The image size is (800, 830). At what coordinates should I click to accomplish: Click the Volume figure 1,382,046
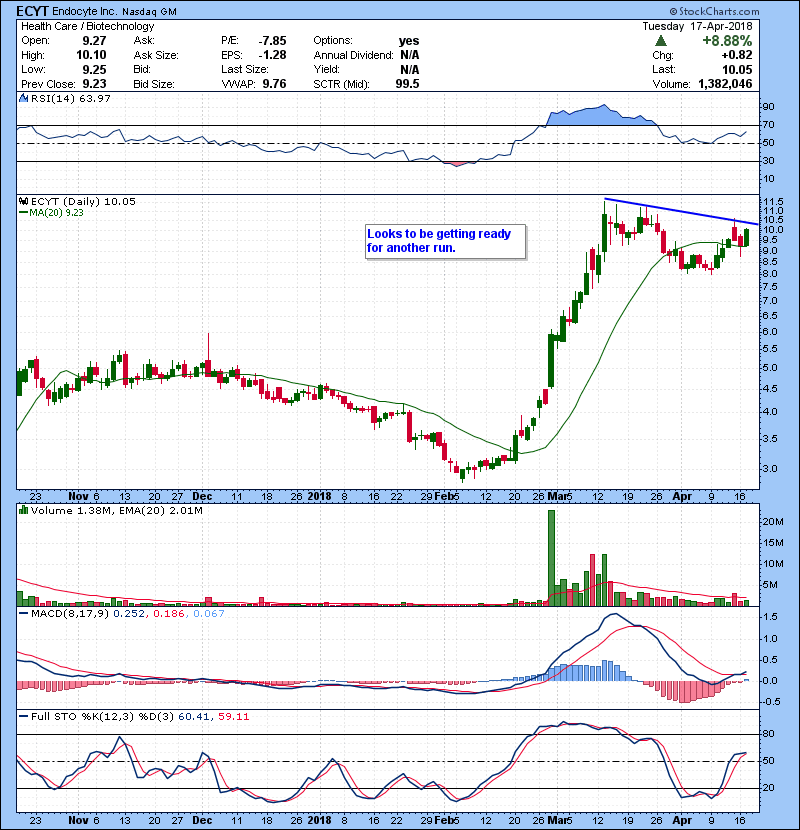725,84
